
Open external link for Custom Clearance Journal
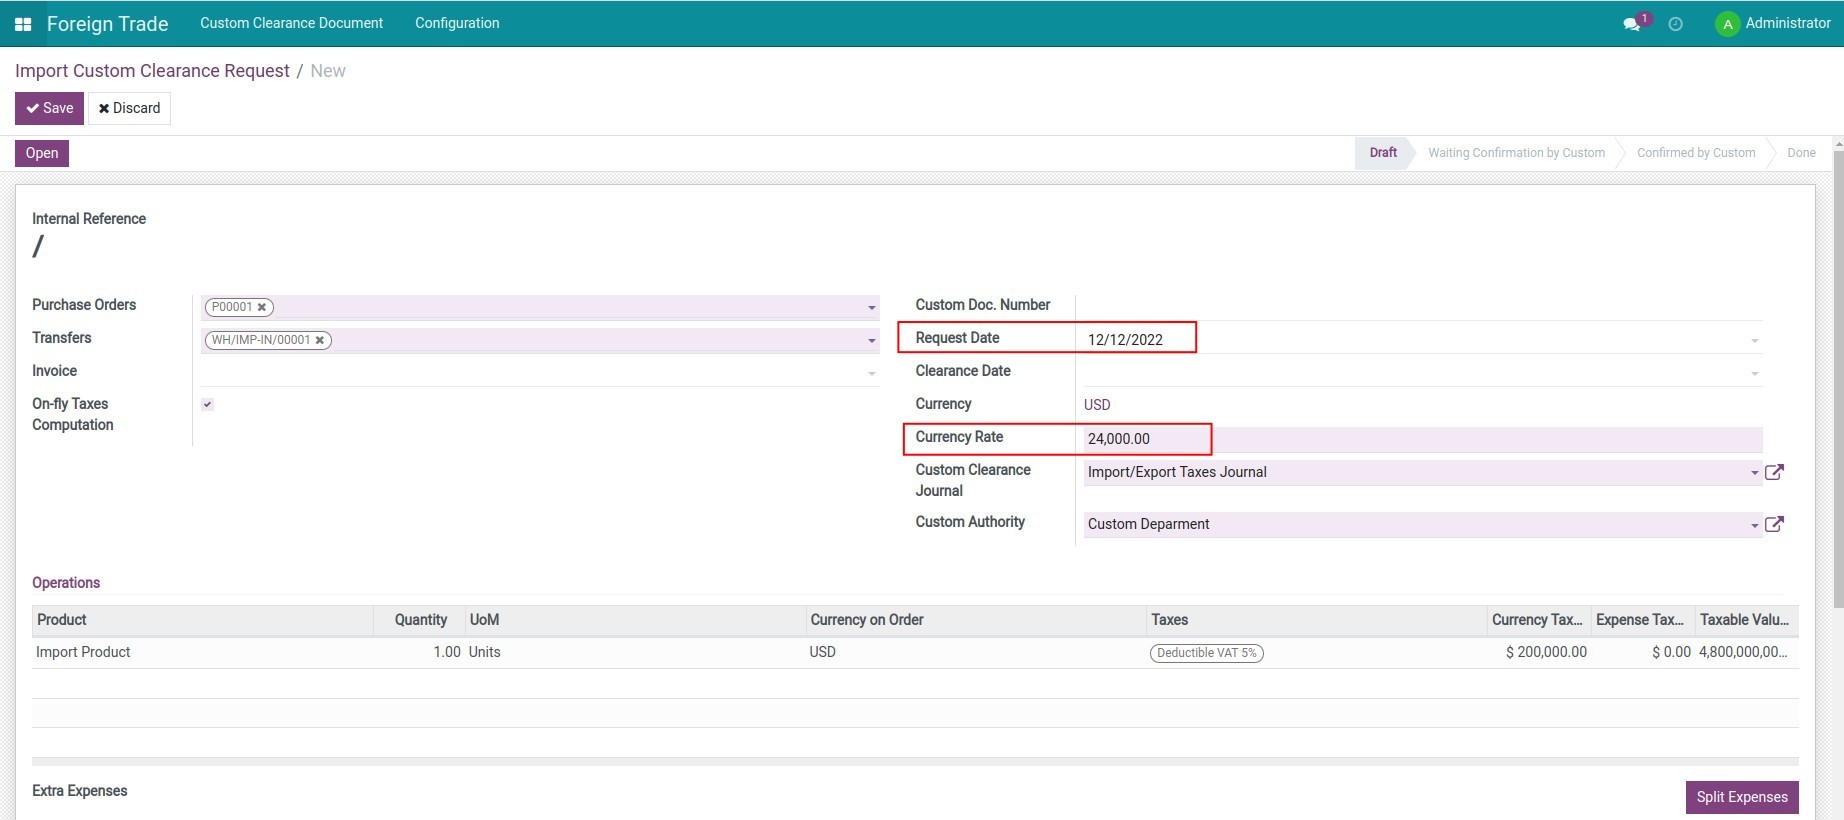pyautogui.click(x=1774, y=472)
